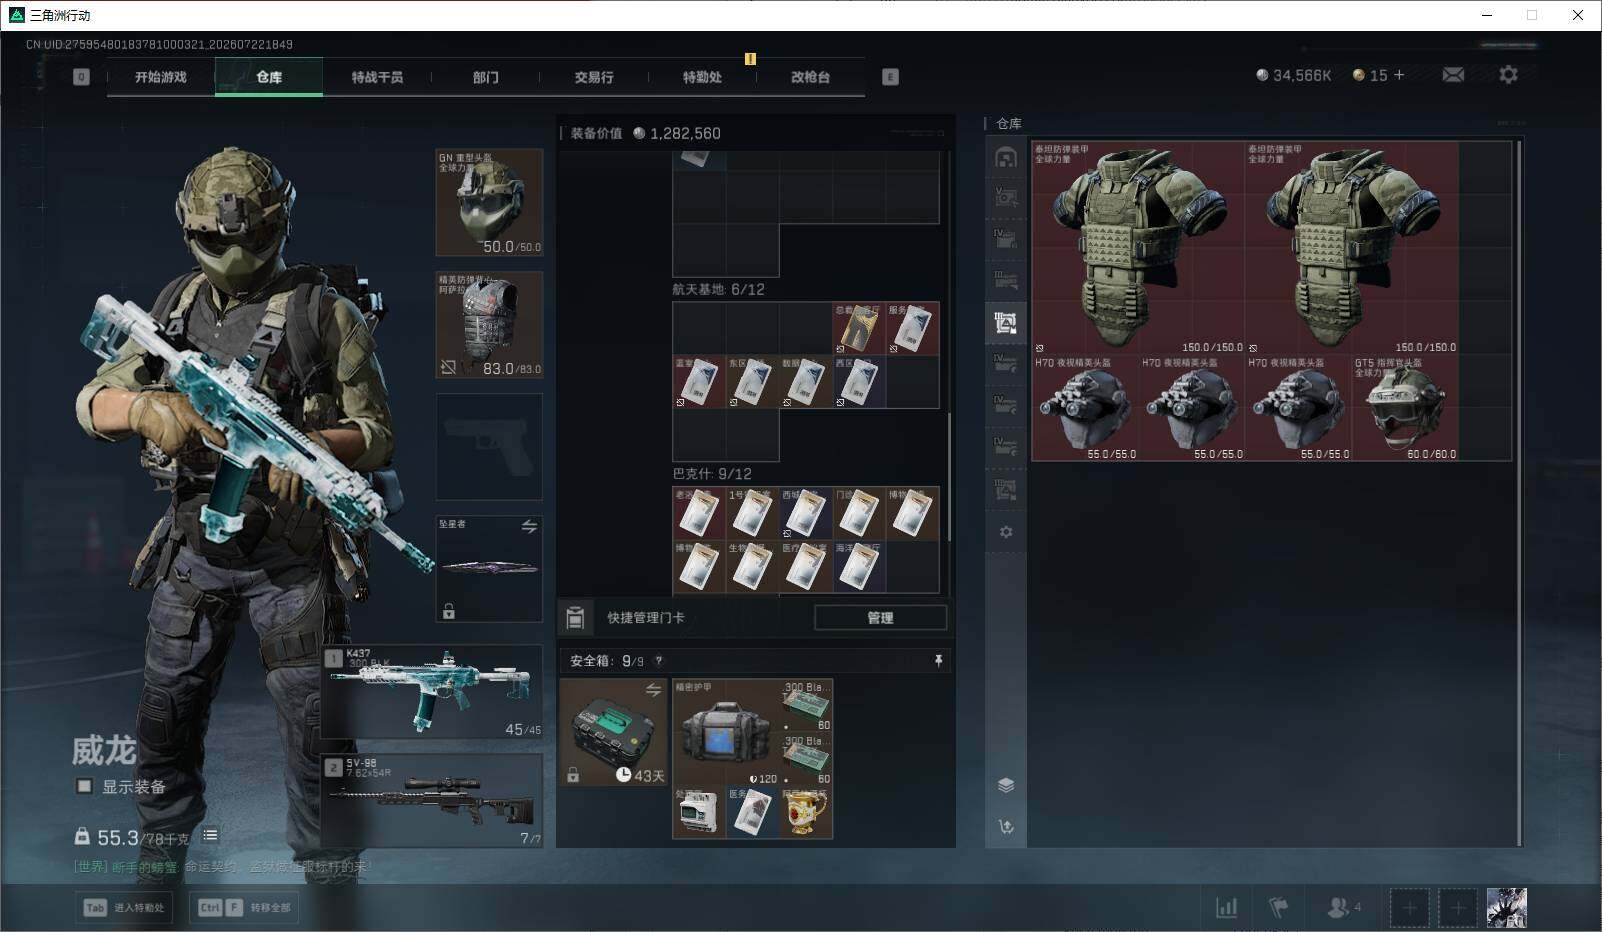Click the E key tab navigation icon

(890, 77)
